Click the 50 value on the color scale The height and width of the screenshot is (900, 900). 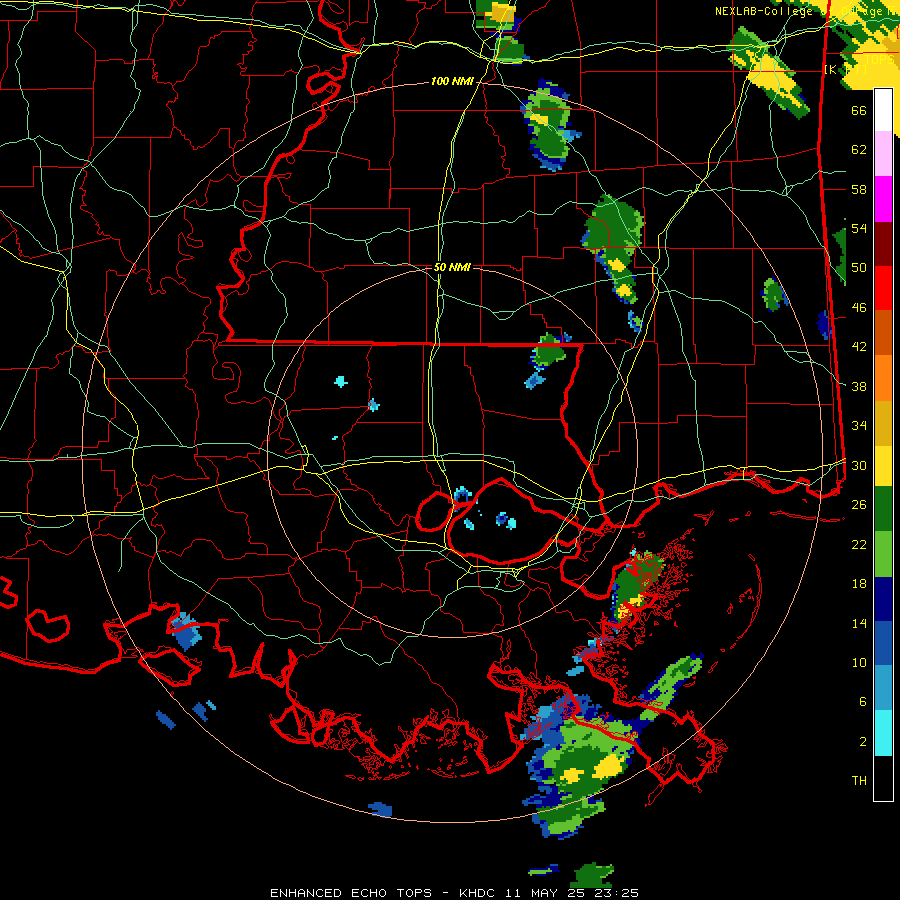tap(859, 267)
